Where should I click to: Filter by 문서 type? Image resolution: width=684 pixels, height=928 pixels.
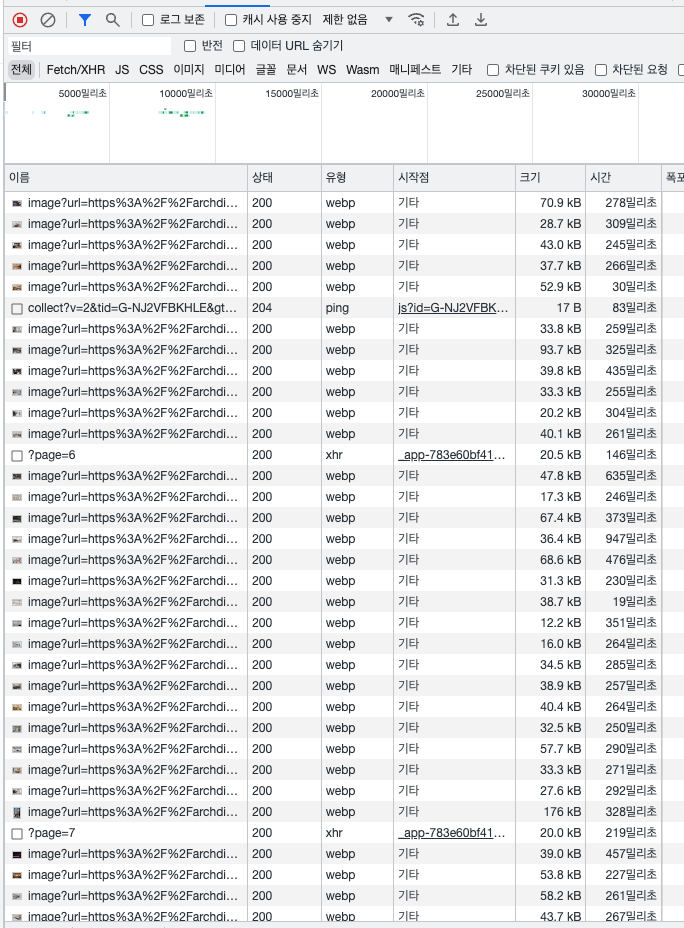click(296, 70)
